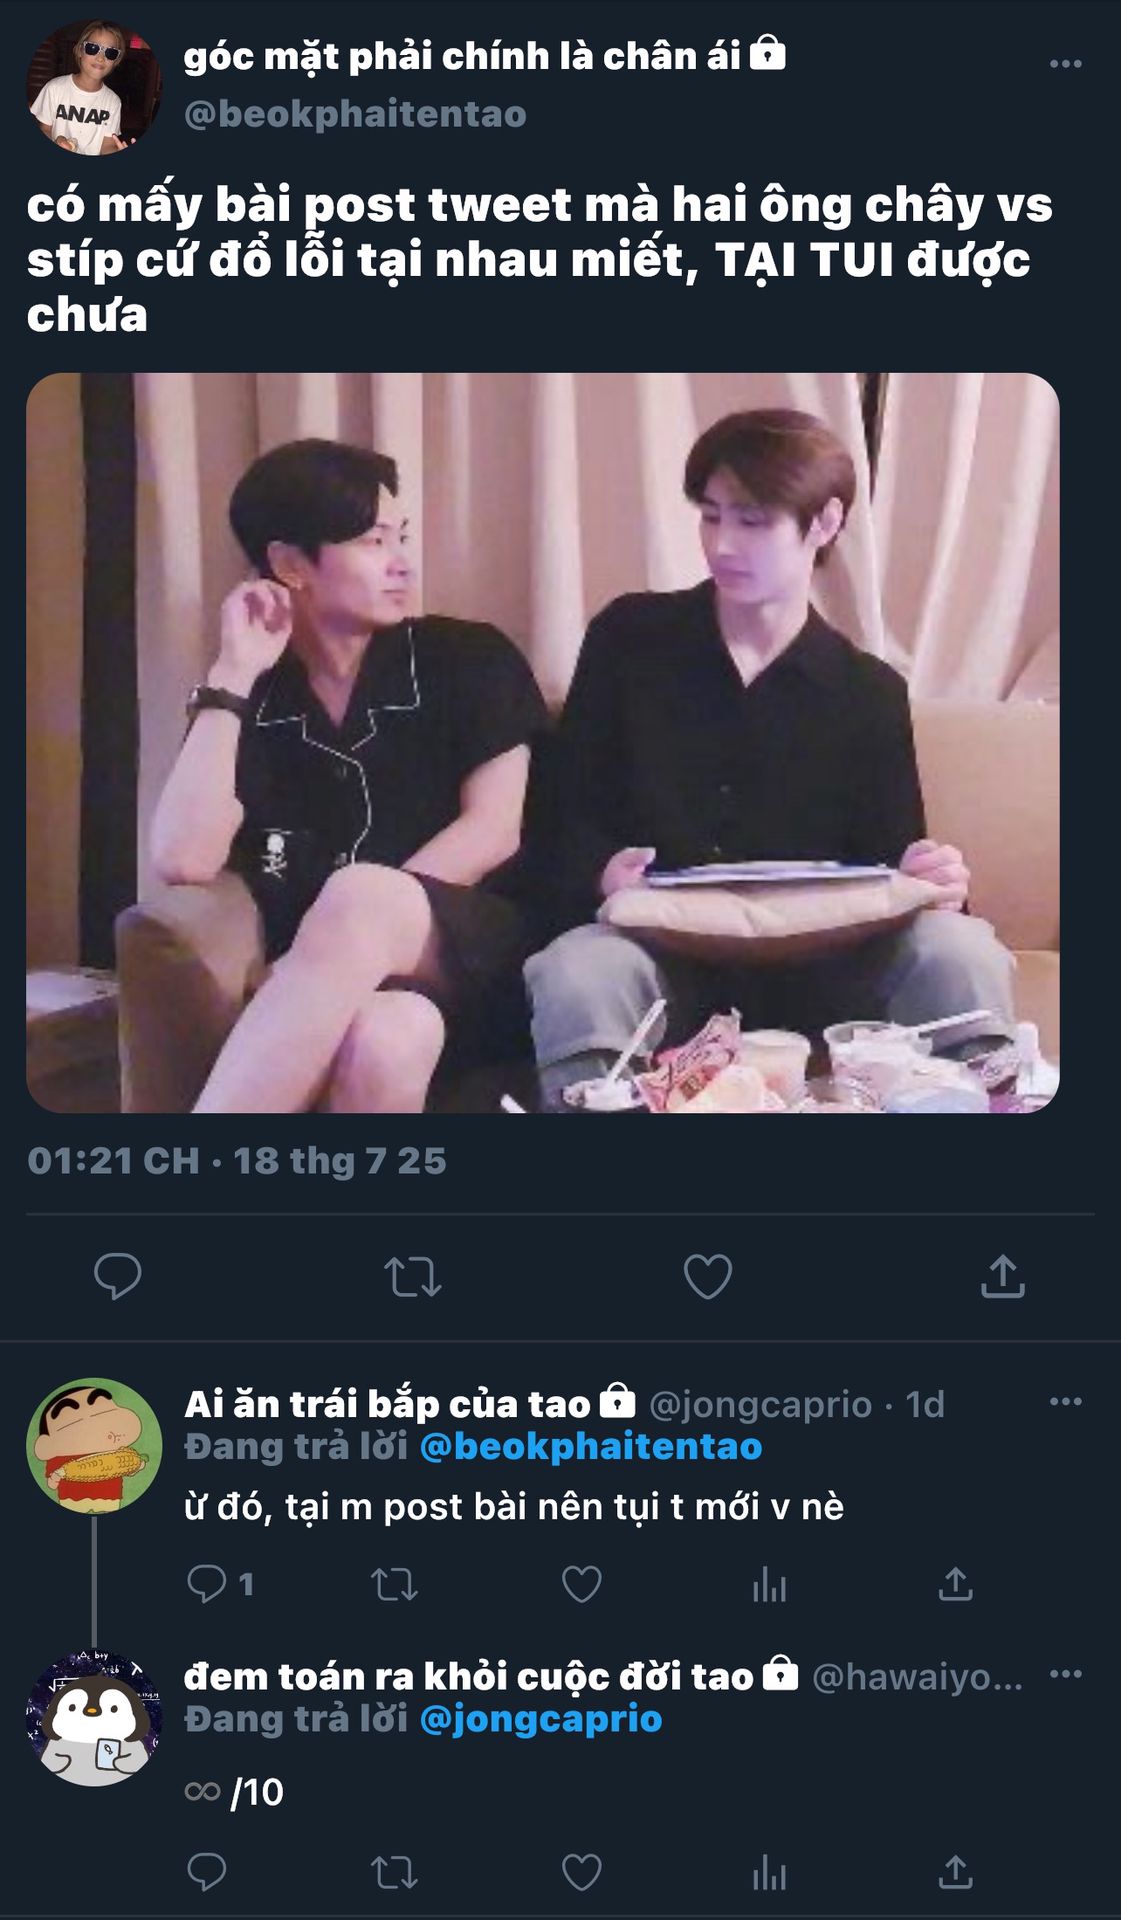Open the tweet author's profile avatar
The image size is (1121, 1920).
point(93,88)
